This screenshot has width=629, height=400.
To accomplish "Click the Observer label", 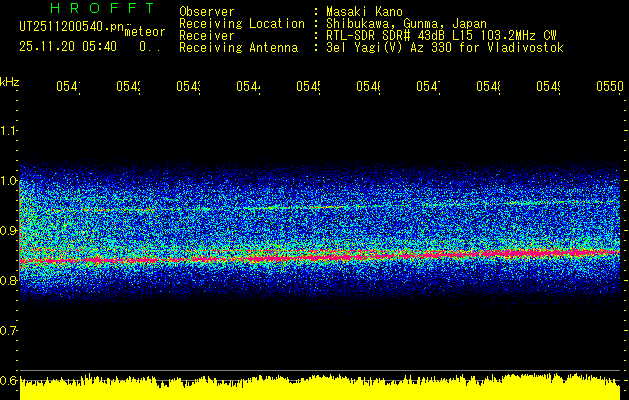I will [207, 11].
